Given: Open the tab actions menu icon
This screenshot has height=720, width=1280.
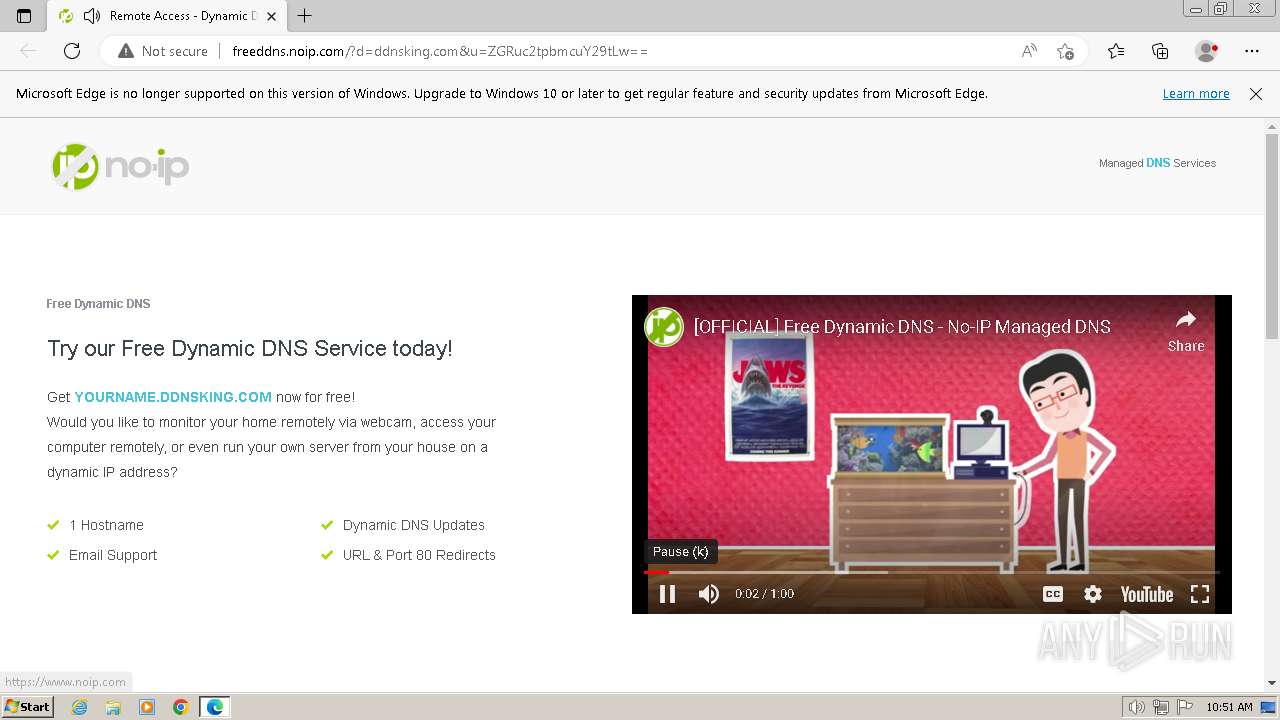Looking at the screenshot, I should point(24,16).
